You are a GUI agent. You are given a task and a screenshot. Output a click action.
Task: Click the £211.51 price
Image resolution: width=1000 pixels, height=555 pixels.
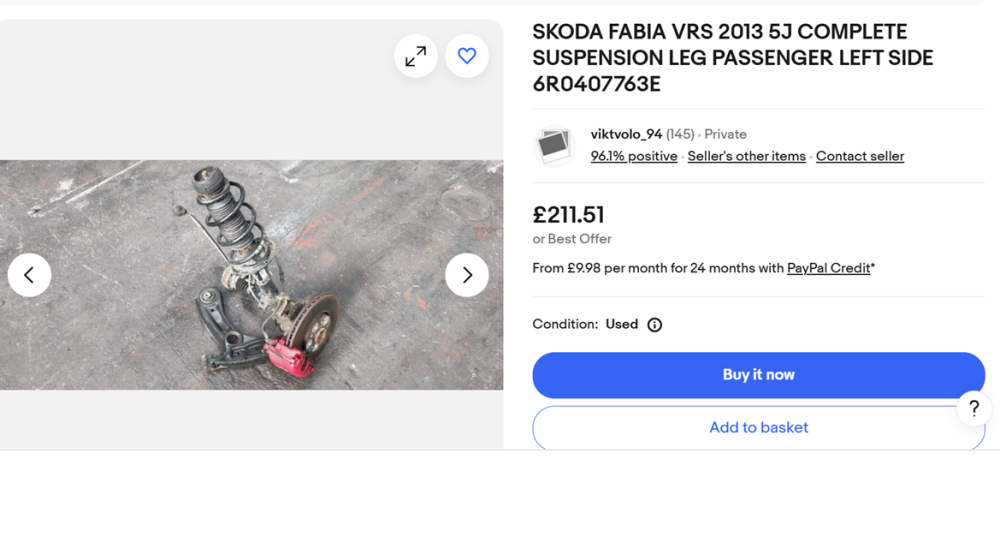568,215
